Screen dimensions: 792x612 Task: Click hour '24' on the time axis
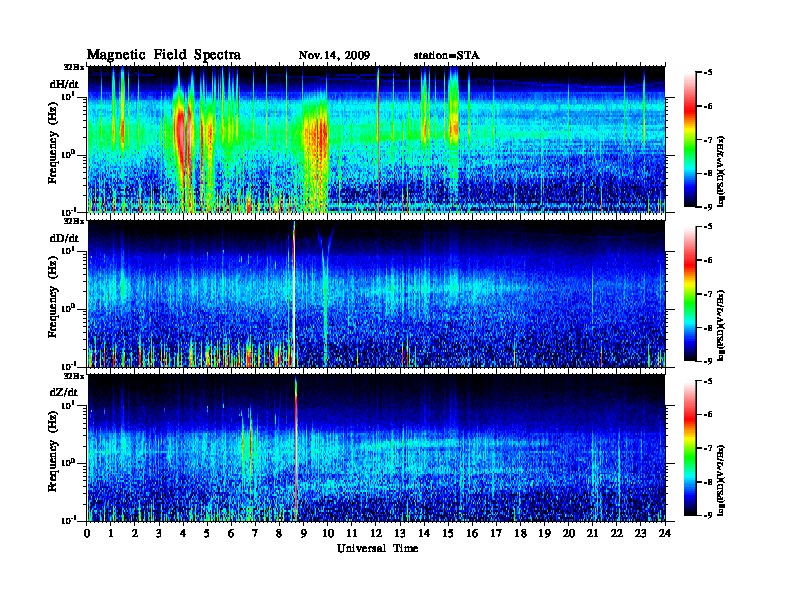(665, 533)
